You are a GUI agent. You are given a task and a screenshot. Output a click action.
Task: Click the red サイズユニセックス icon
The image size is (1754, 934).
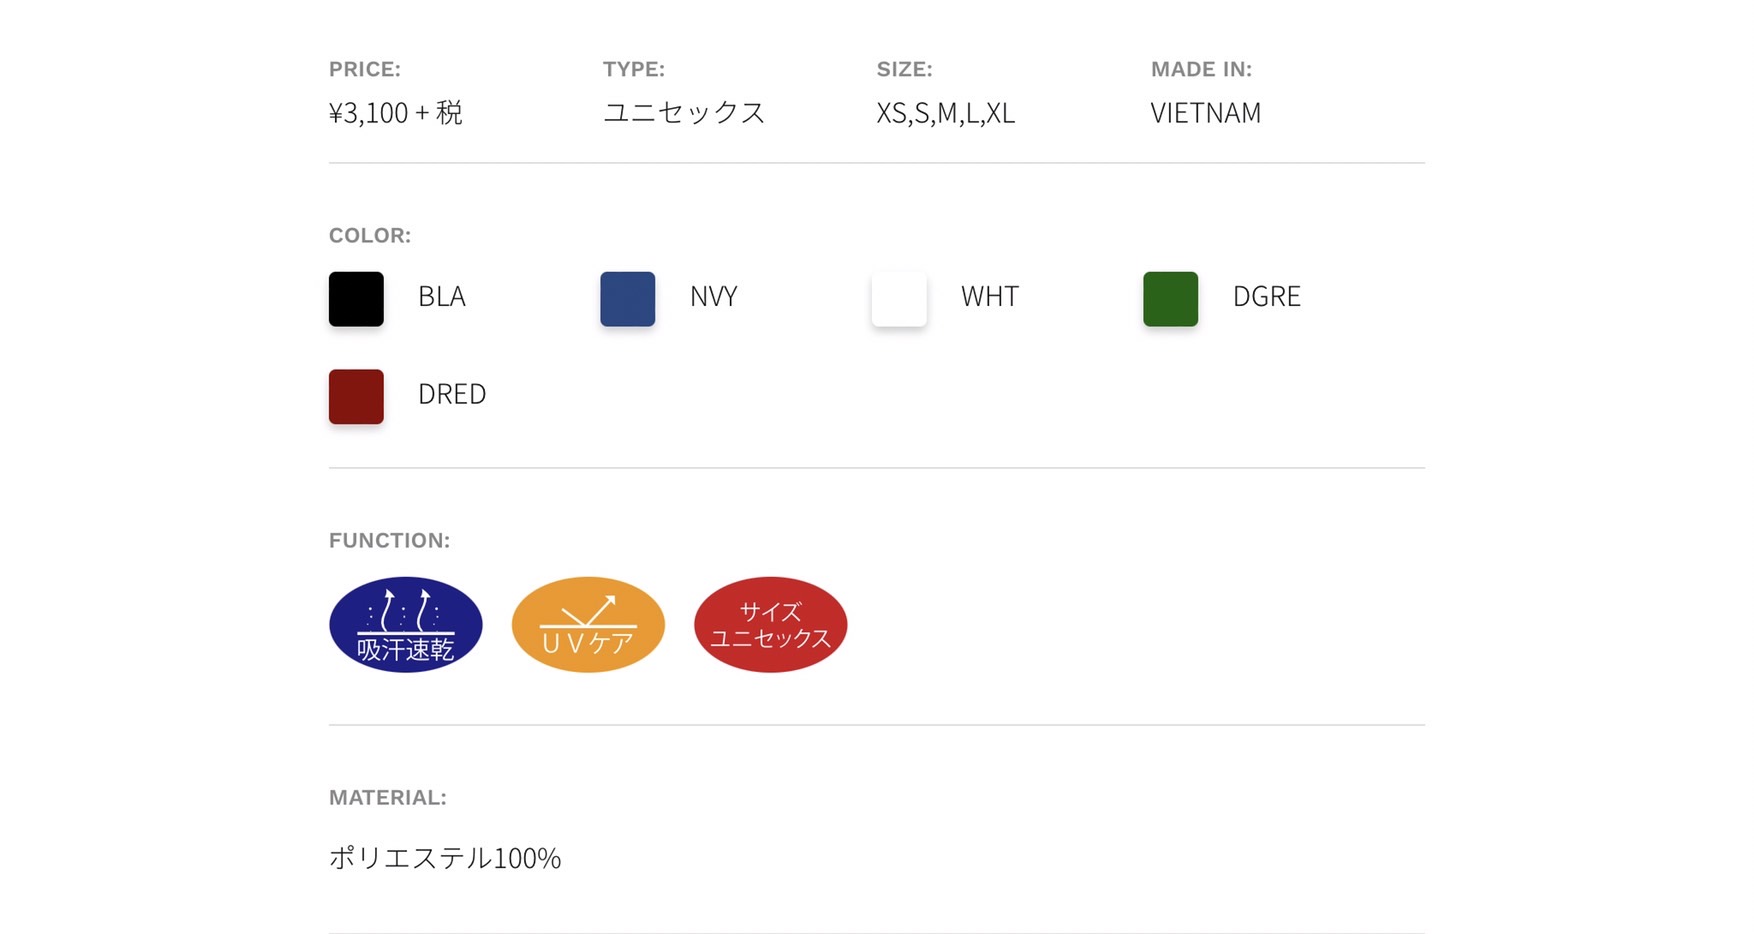coord(770,624)
